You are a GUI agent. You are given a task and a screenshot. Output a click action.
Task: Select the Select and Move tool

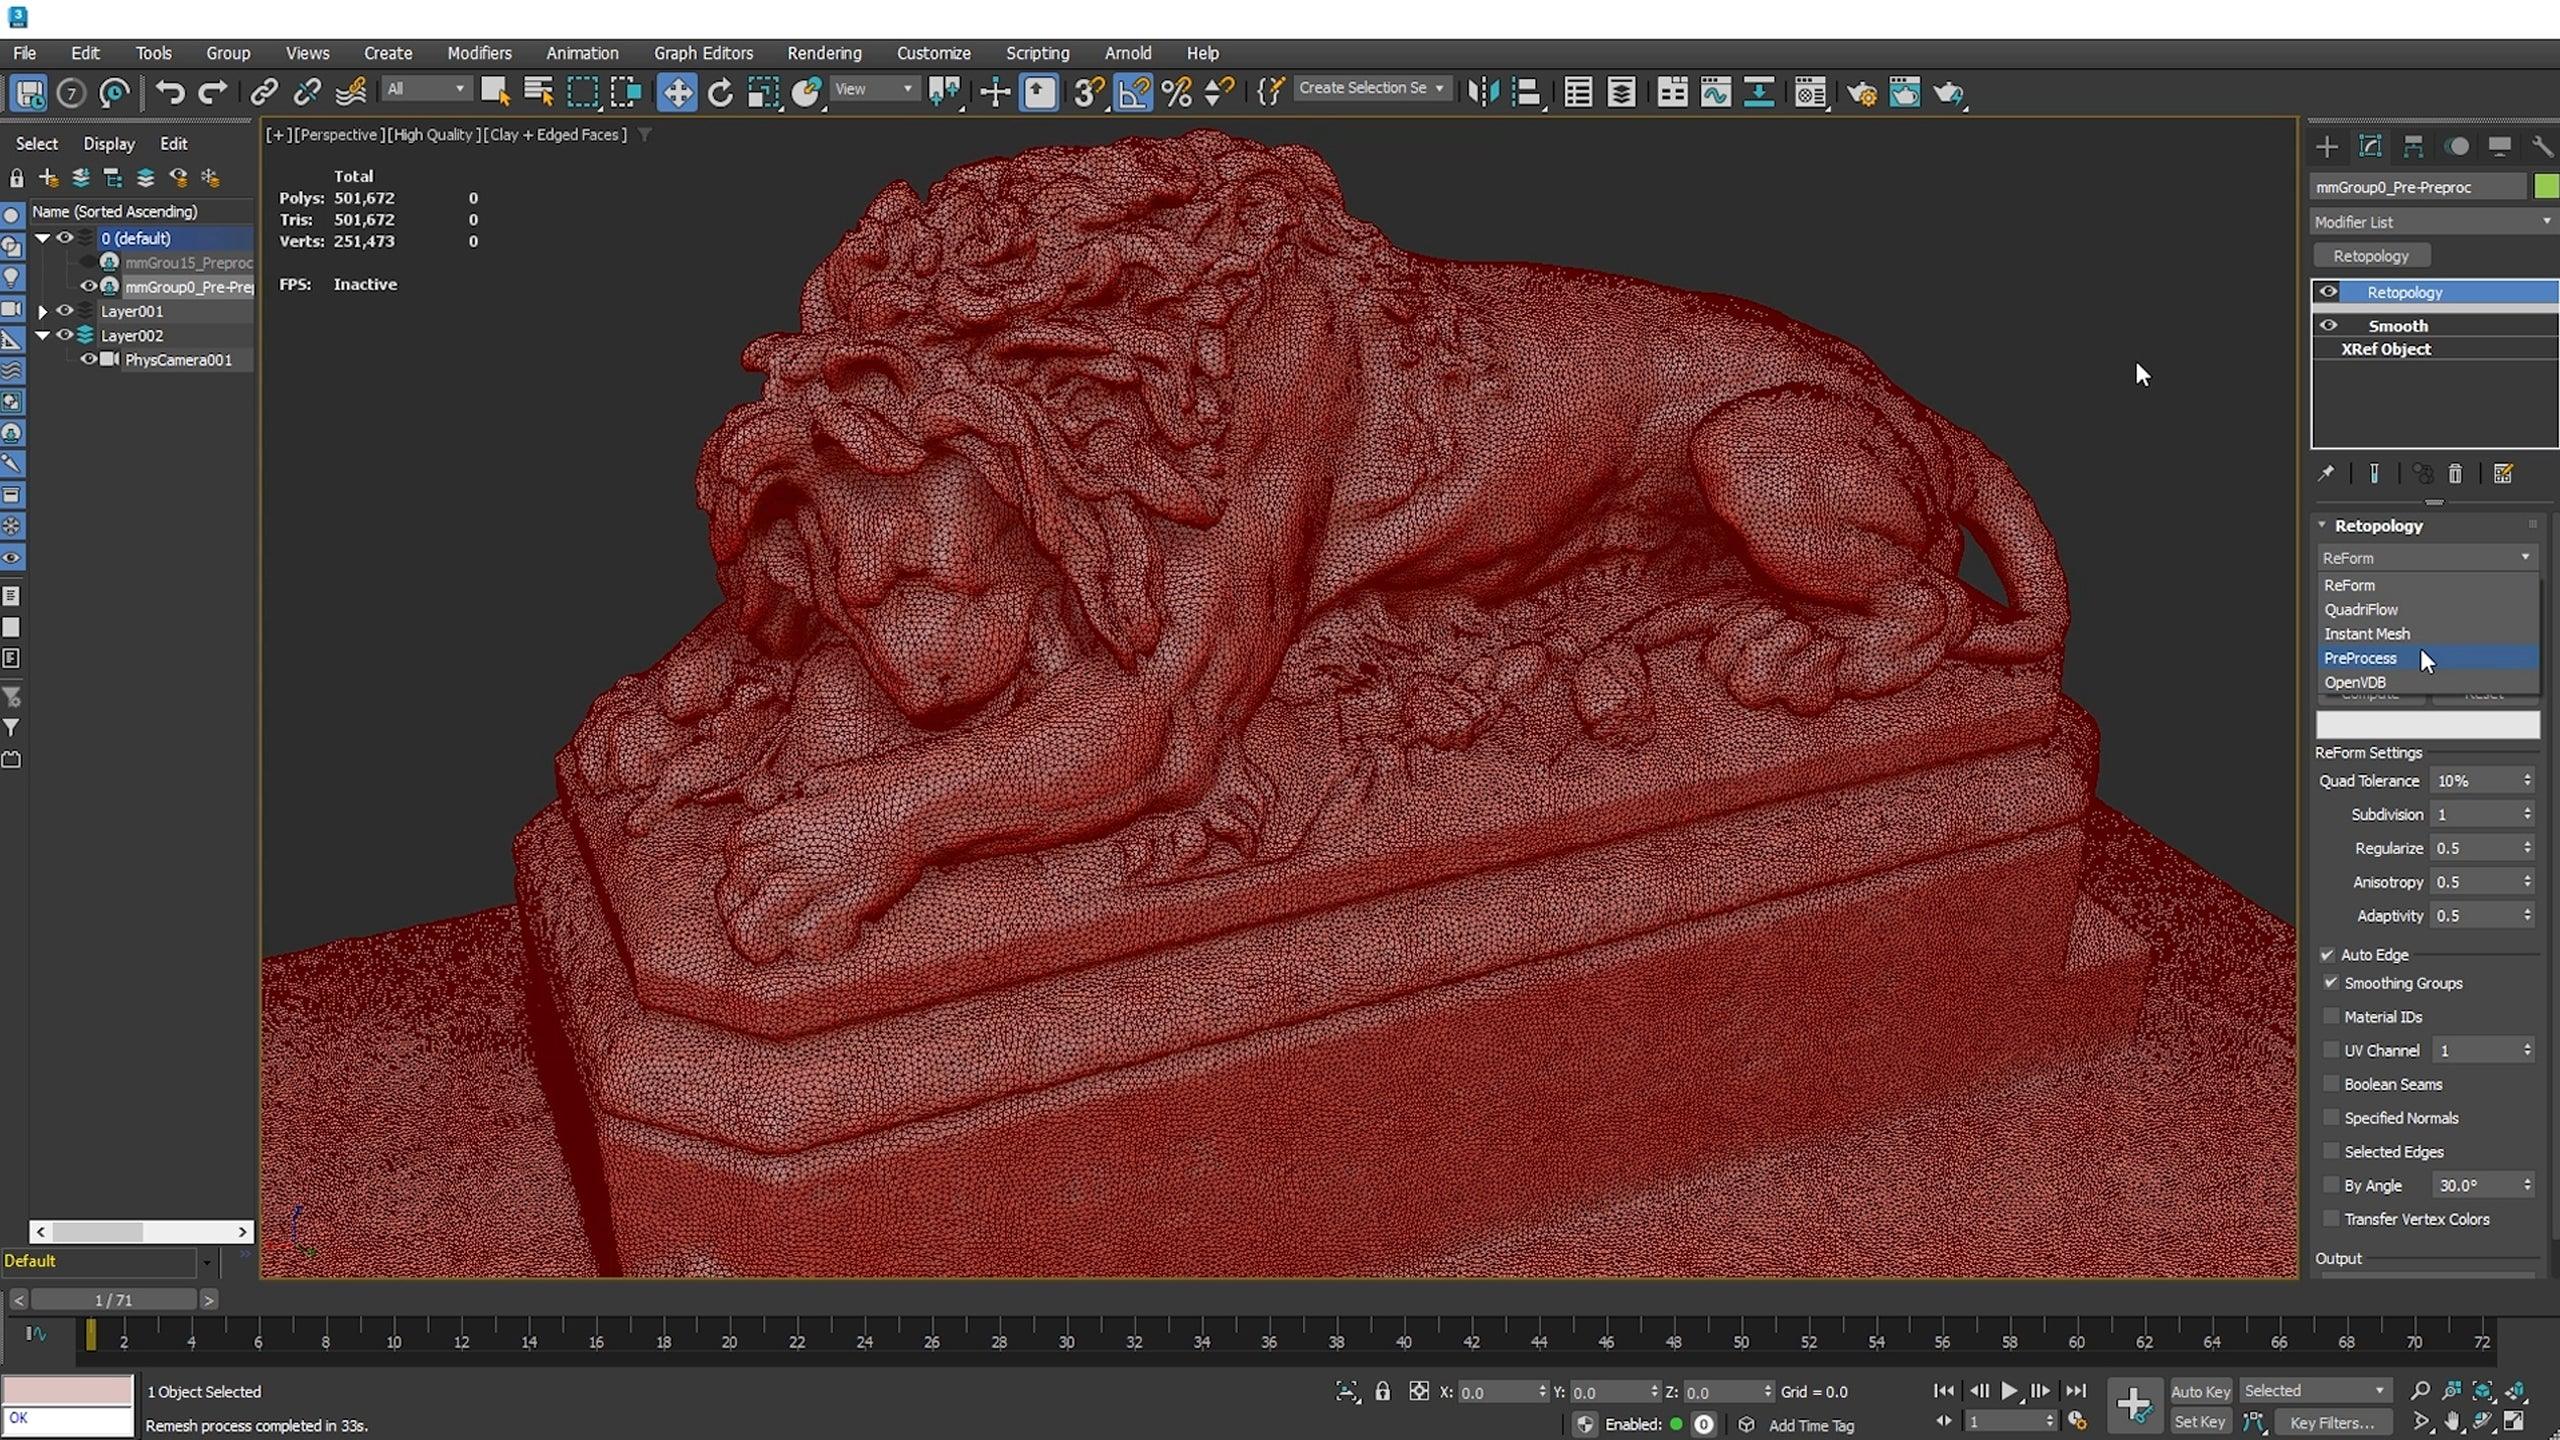click(677, 92)
